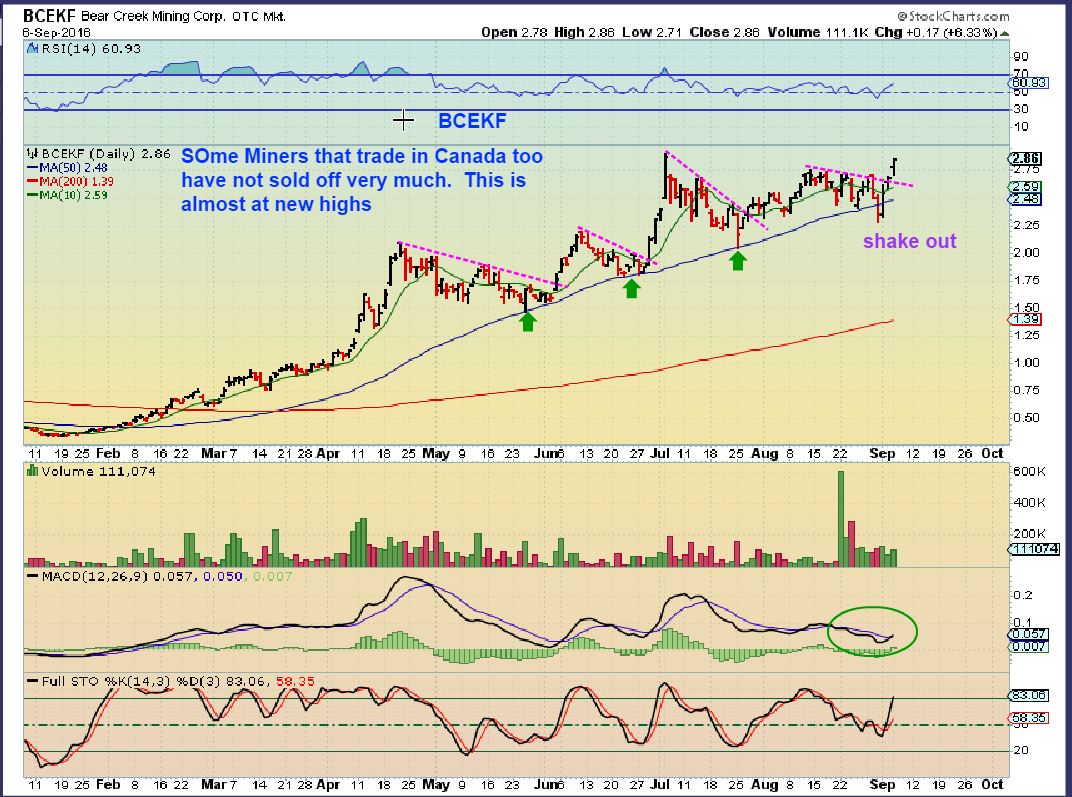Image resolution: width=1072 pixels, height=797 pixels.
Task: Click the 'Close 2.86' value in header
Action: coord(725,32)
